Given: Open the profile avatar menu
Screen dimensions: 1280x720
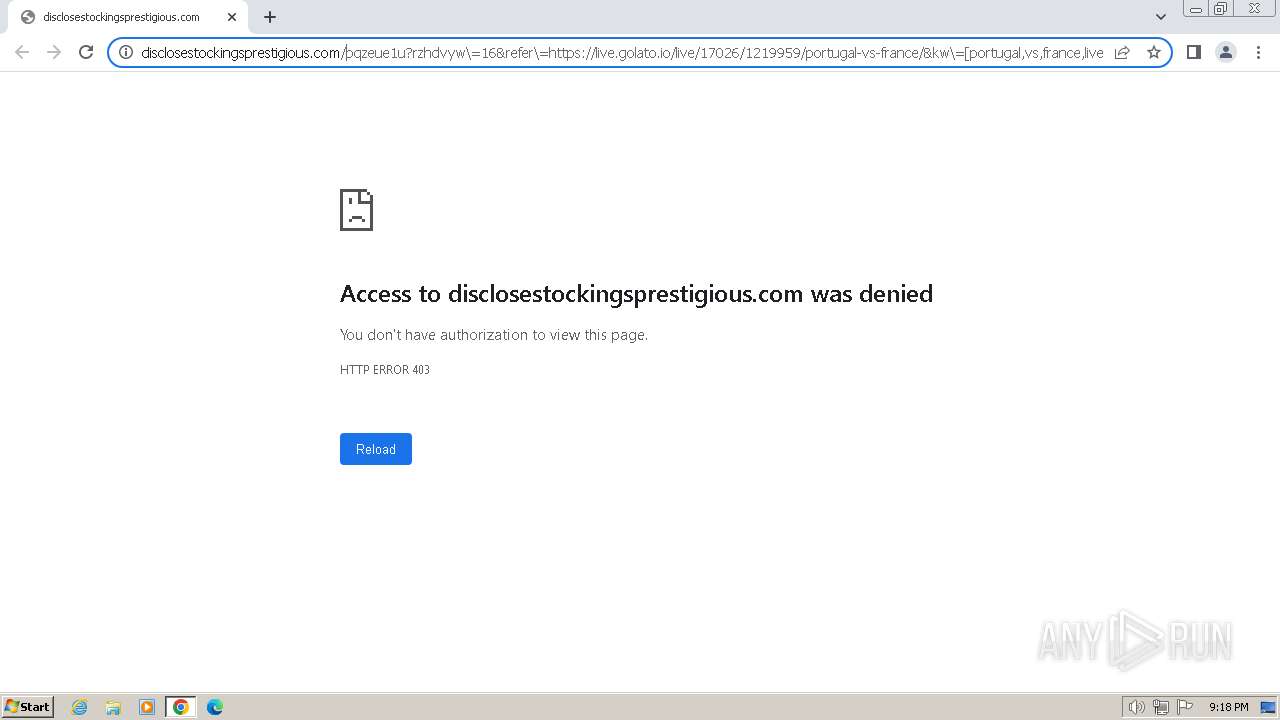Looking at the screenshot, I should (1225, 52).
